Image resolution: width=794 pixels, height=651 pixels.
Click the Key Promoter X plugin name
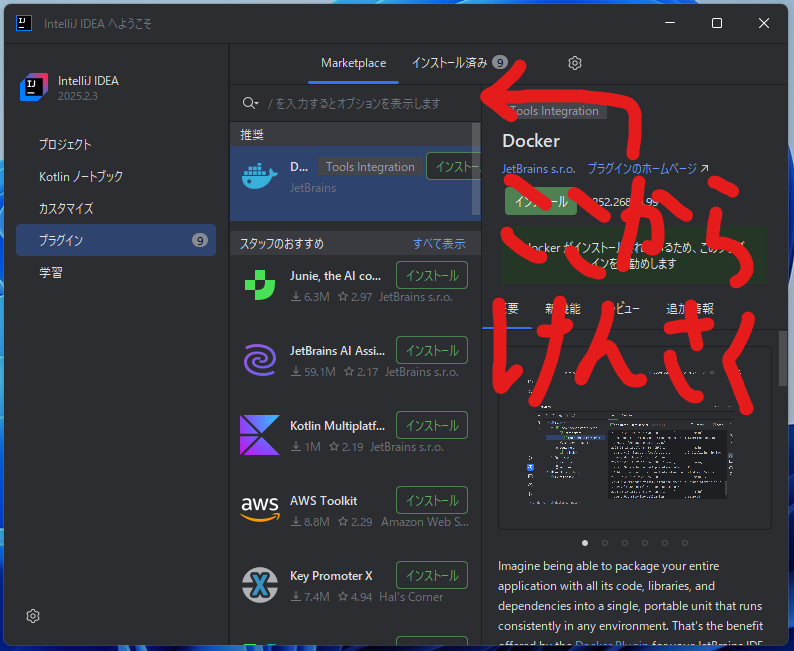(331, 576)
